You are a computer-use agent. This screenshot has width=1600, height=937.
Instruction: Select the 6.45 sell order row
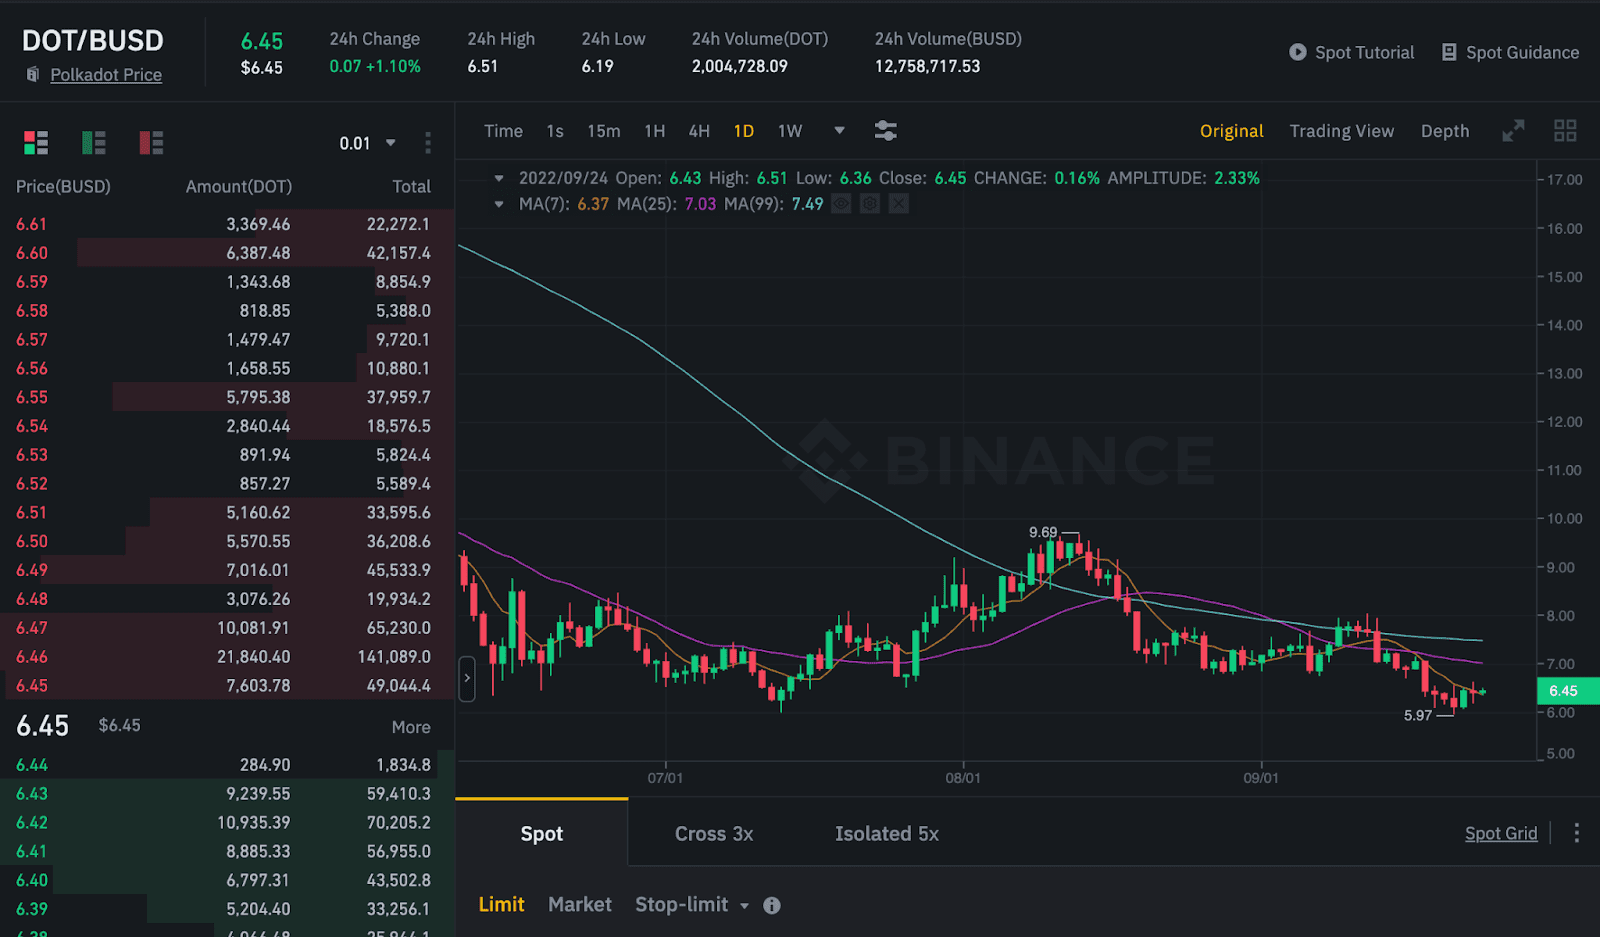227,686
